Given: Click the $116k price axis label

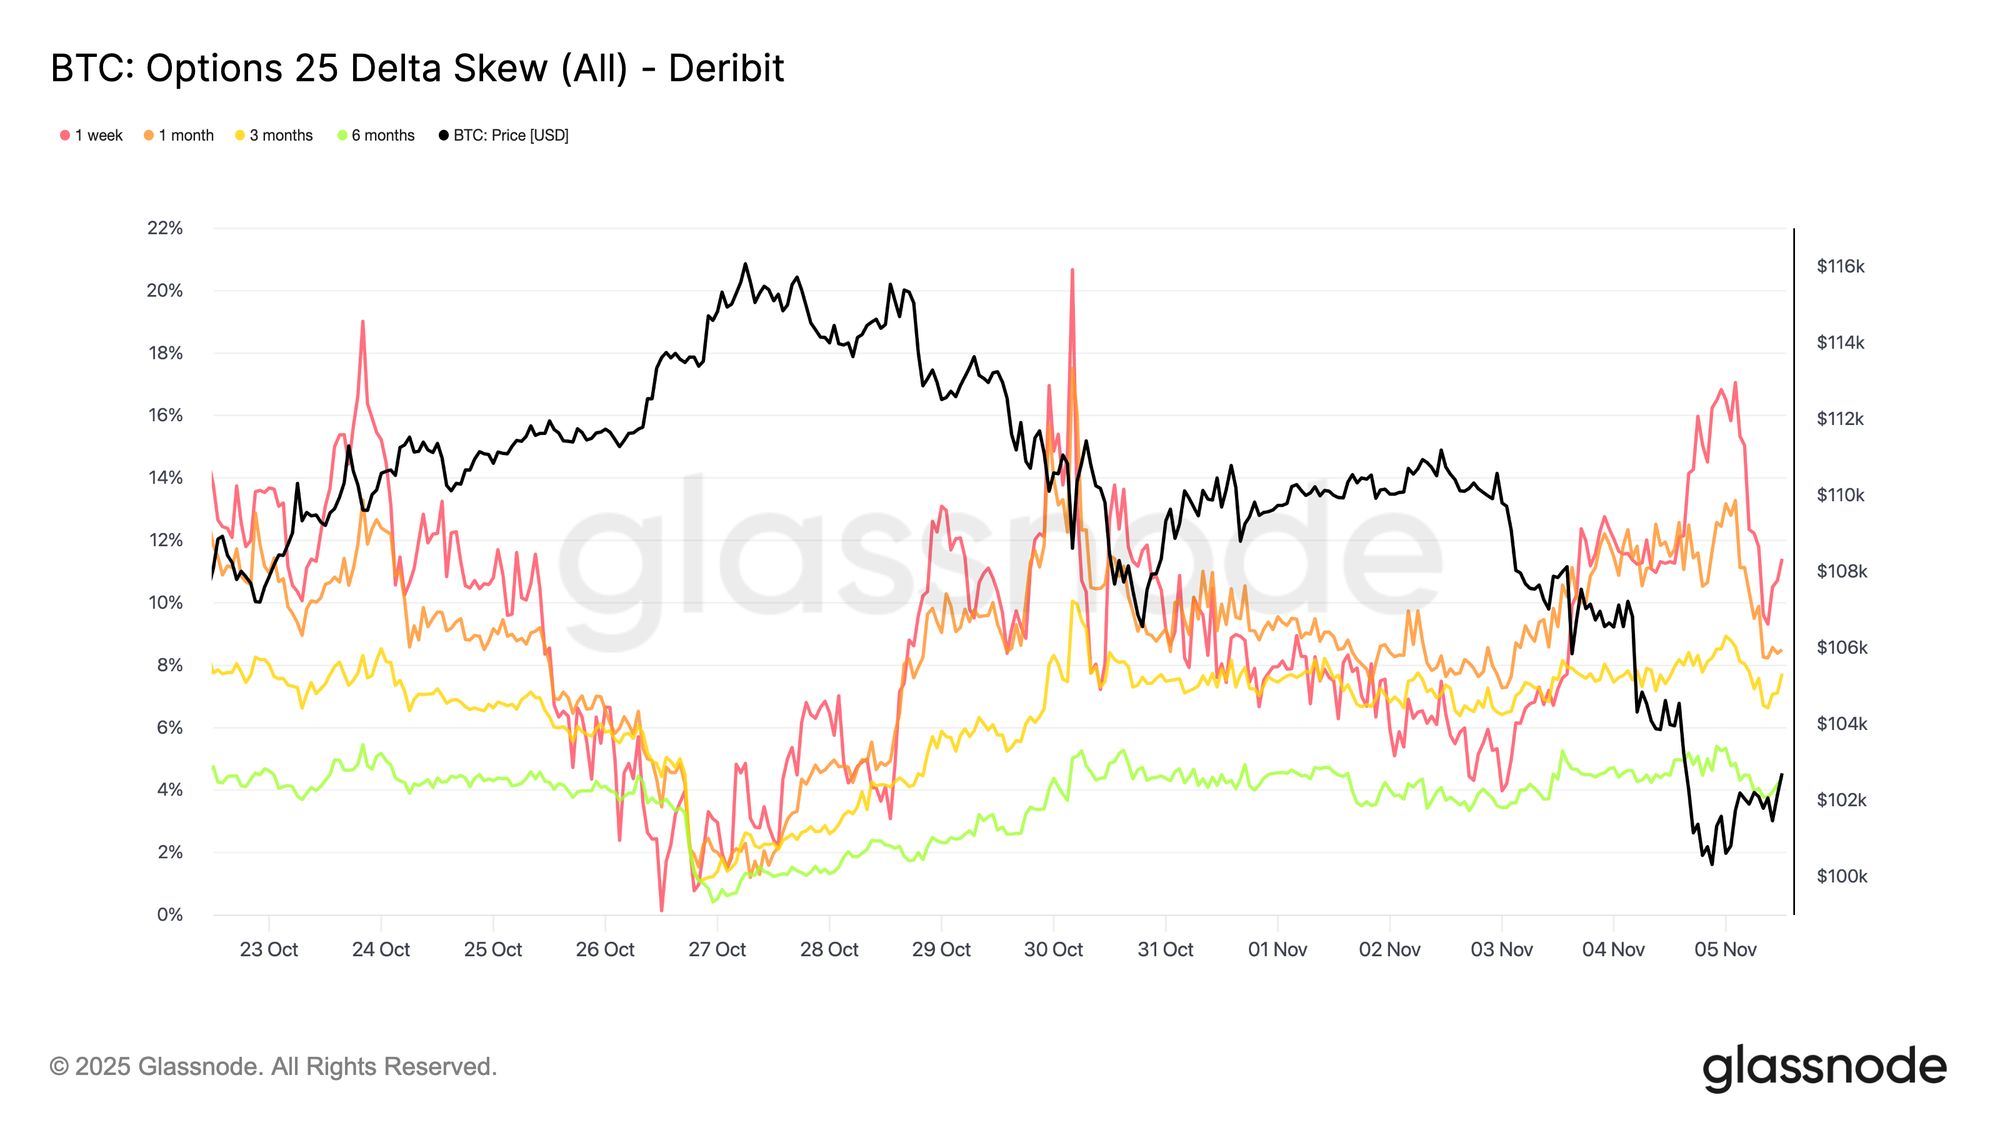Looking at the screenshot, I should pyautogui.click(x=1840, y=267).
